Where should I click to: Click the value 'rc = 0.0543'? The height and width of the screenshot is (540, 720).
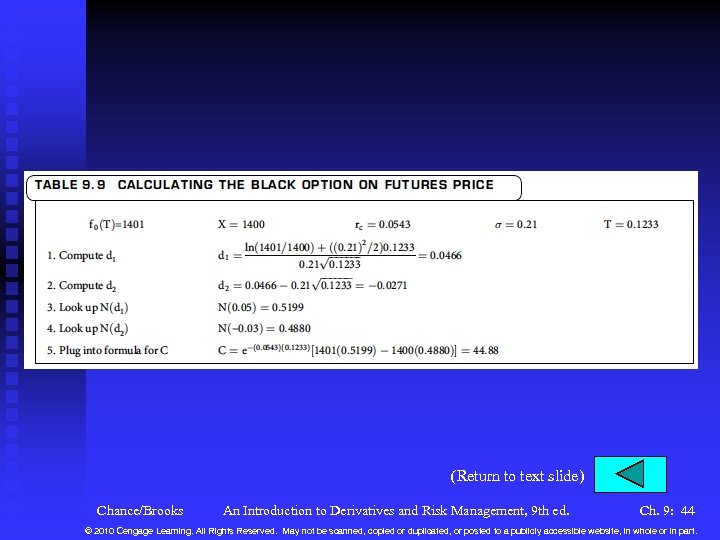(x=382, y=225)
